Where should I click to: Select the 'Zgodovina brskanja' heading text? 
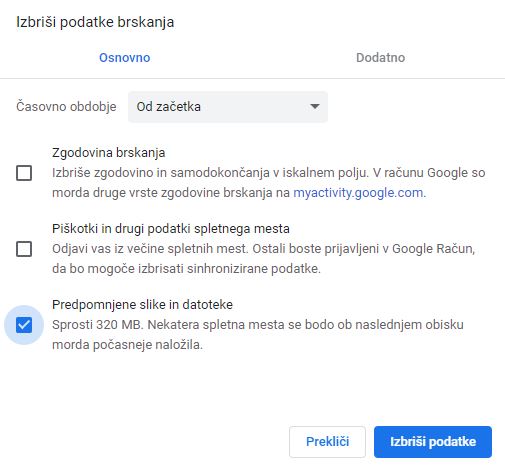pos(109,153)
